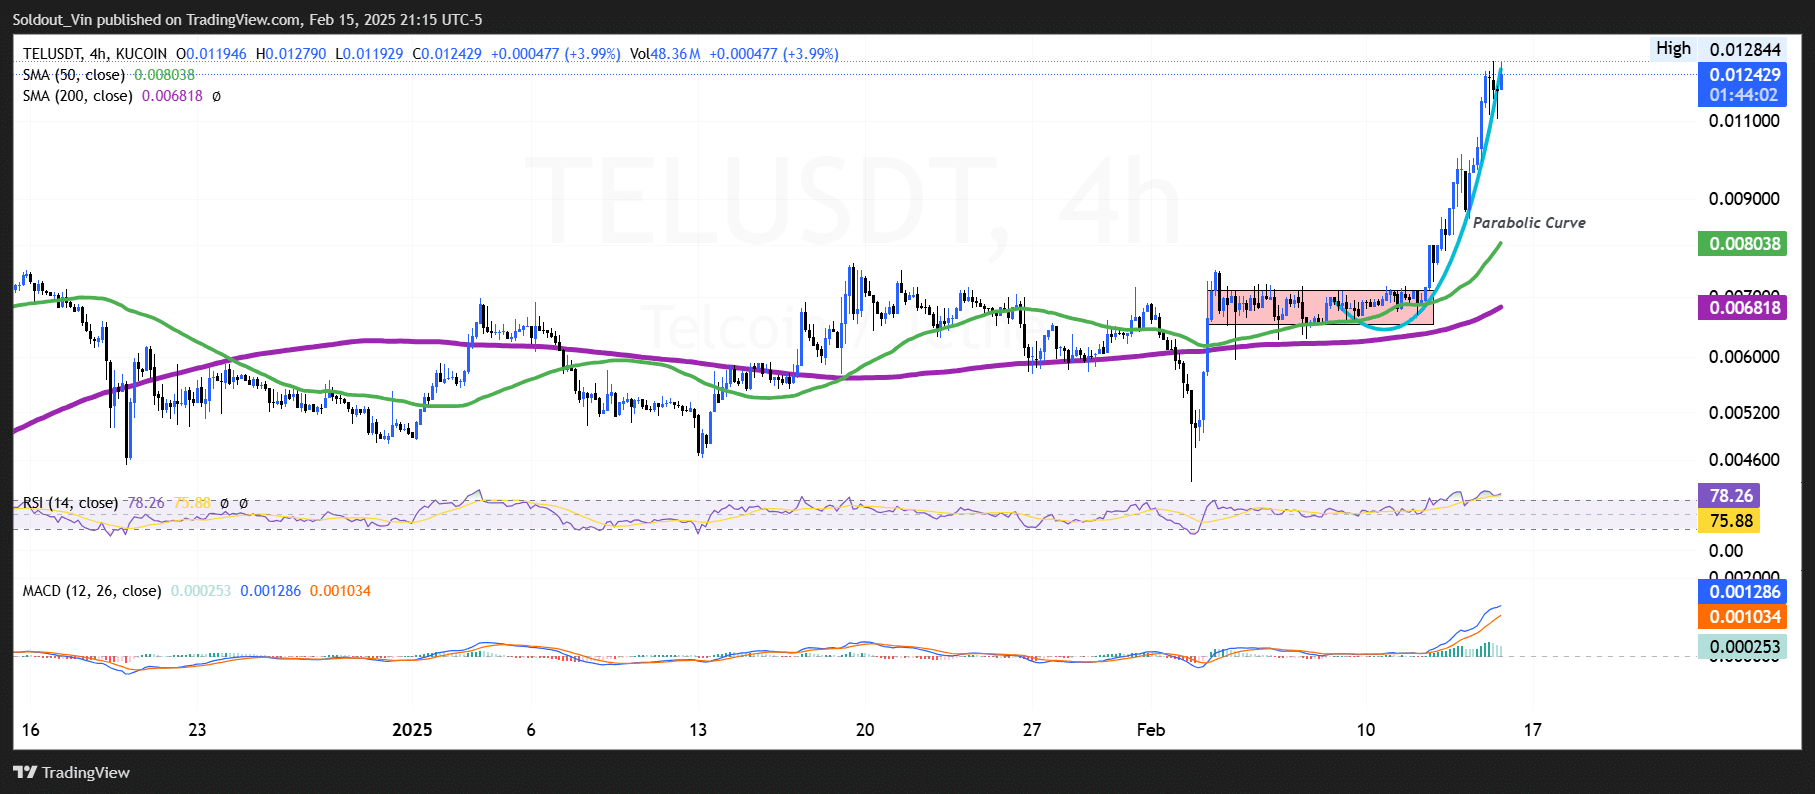This screenshot has height=794, width=1815.
Task: Click the TradingView logo at bottom left
Action: click(x=72, y=772)
